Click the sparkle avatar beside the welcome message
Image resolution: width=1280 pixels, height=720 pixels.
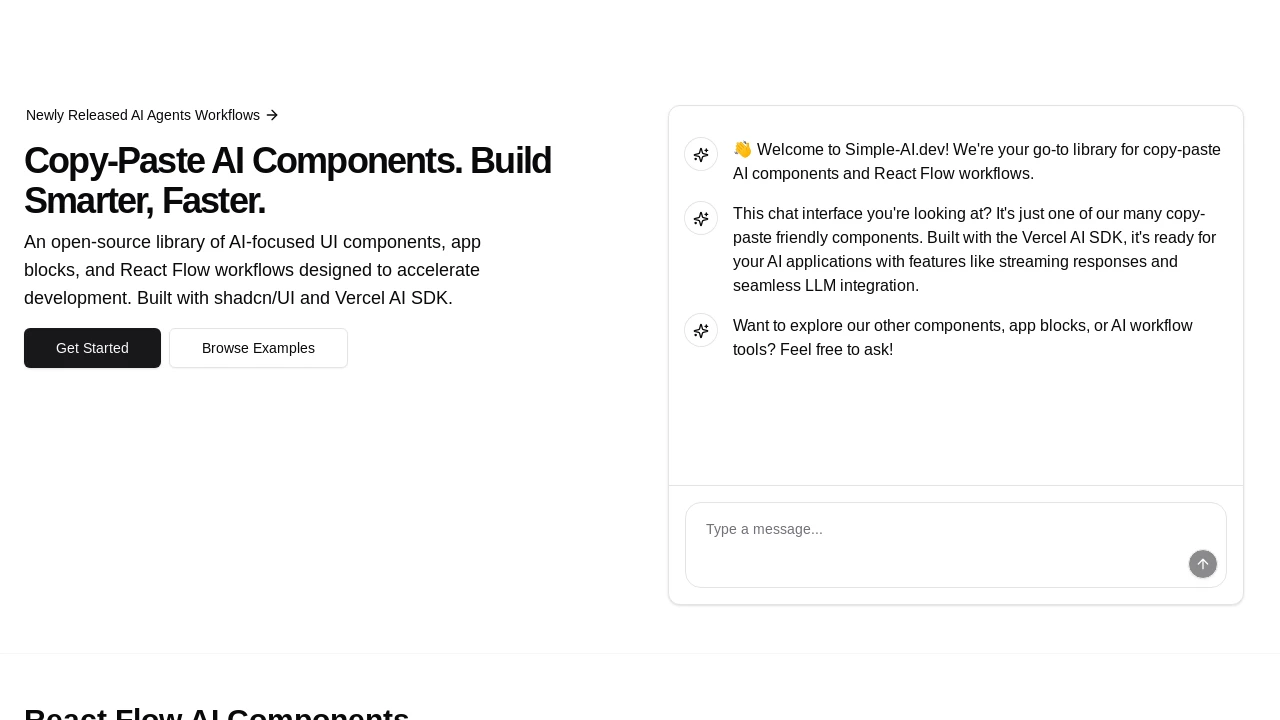pos(701,154)
